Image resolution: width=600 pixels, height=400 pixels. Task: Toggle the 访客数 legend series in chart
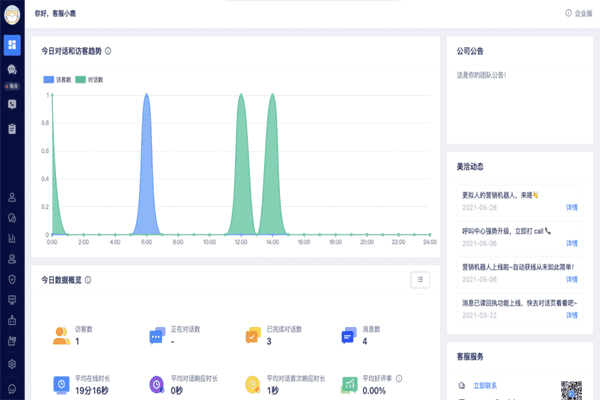click(x=57, y=80)
